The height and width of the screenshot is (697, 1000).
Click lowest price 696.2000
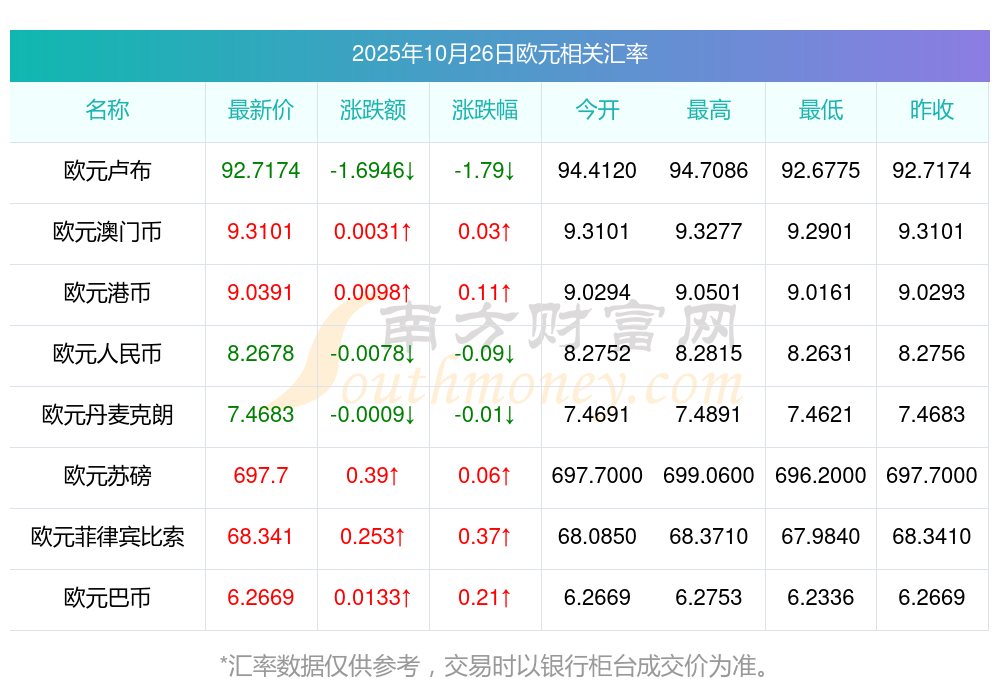821,476
